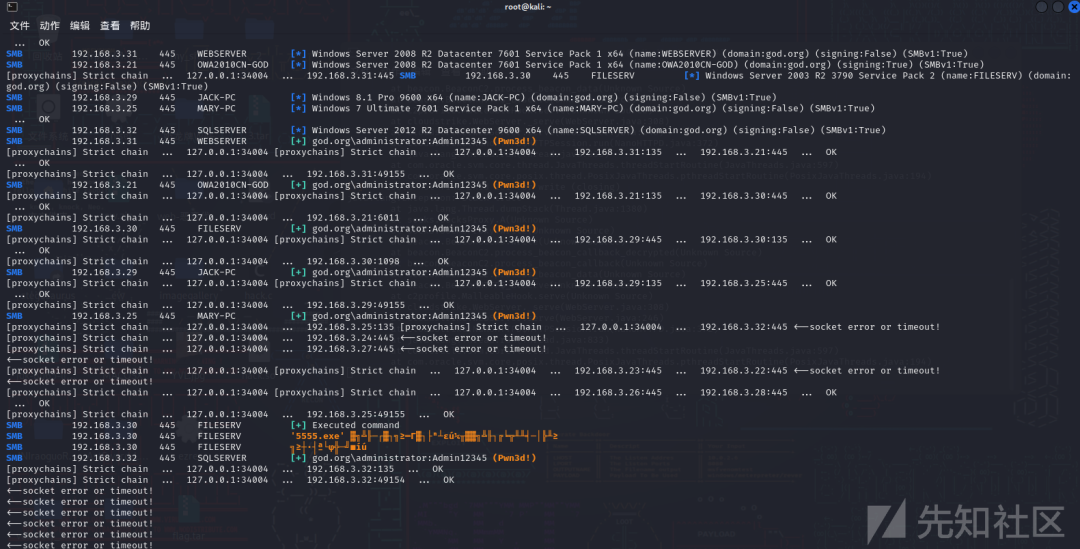Click address "192.168.3.21:135"
Image resolution: width=1080 pixels, height=549 pixels.
[x=618, y=196]
